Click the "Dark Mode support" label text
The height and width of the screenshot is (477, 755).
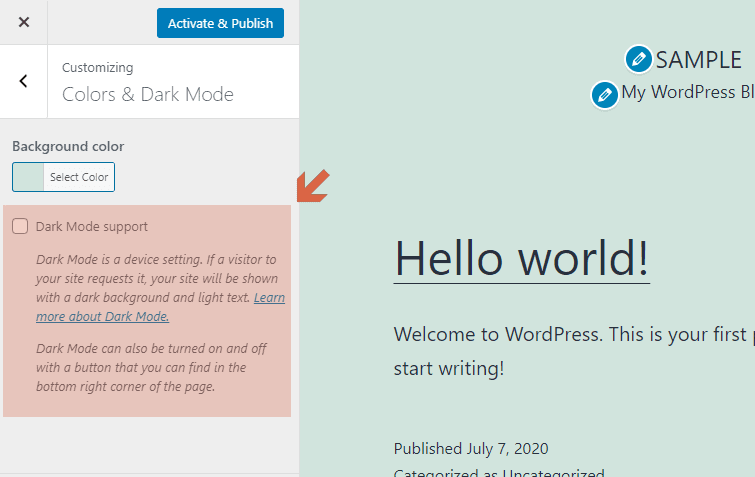(x=91, y=227)
